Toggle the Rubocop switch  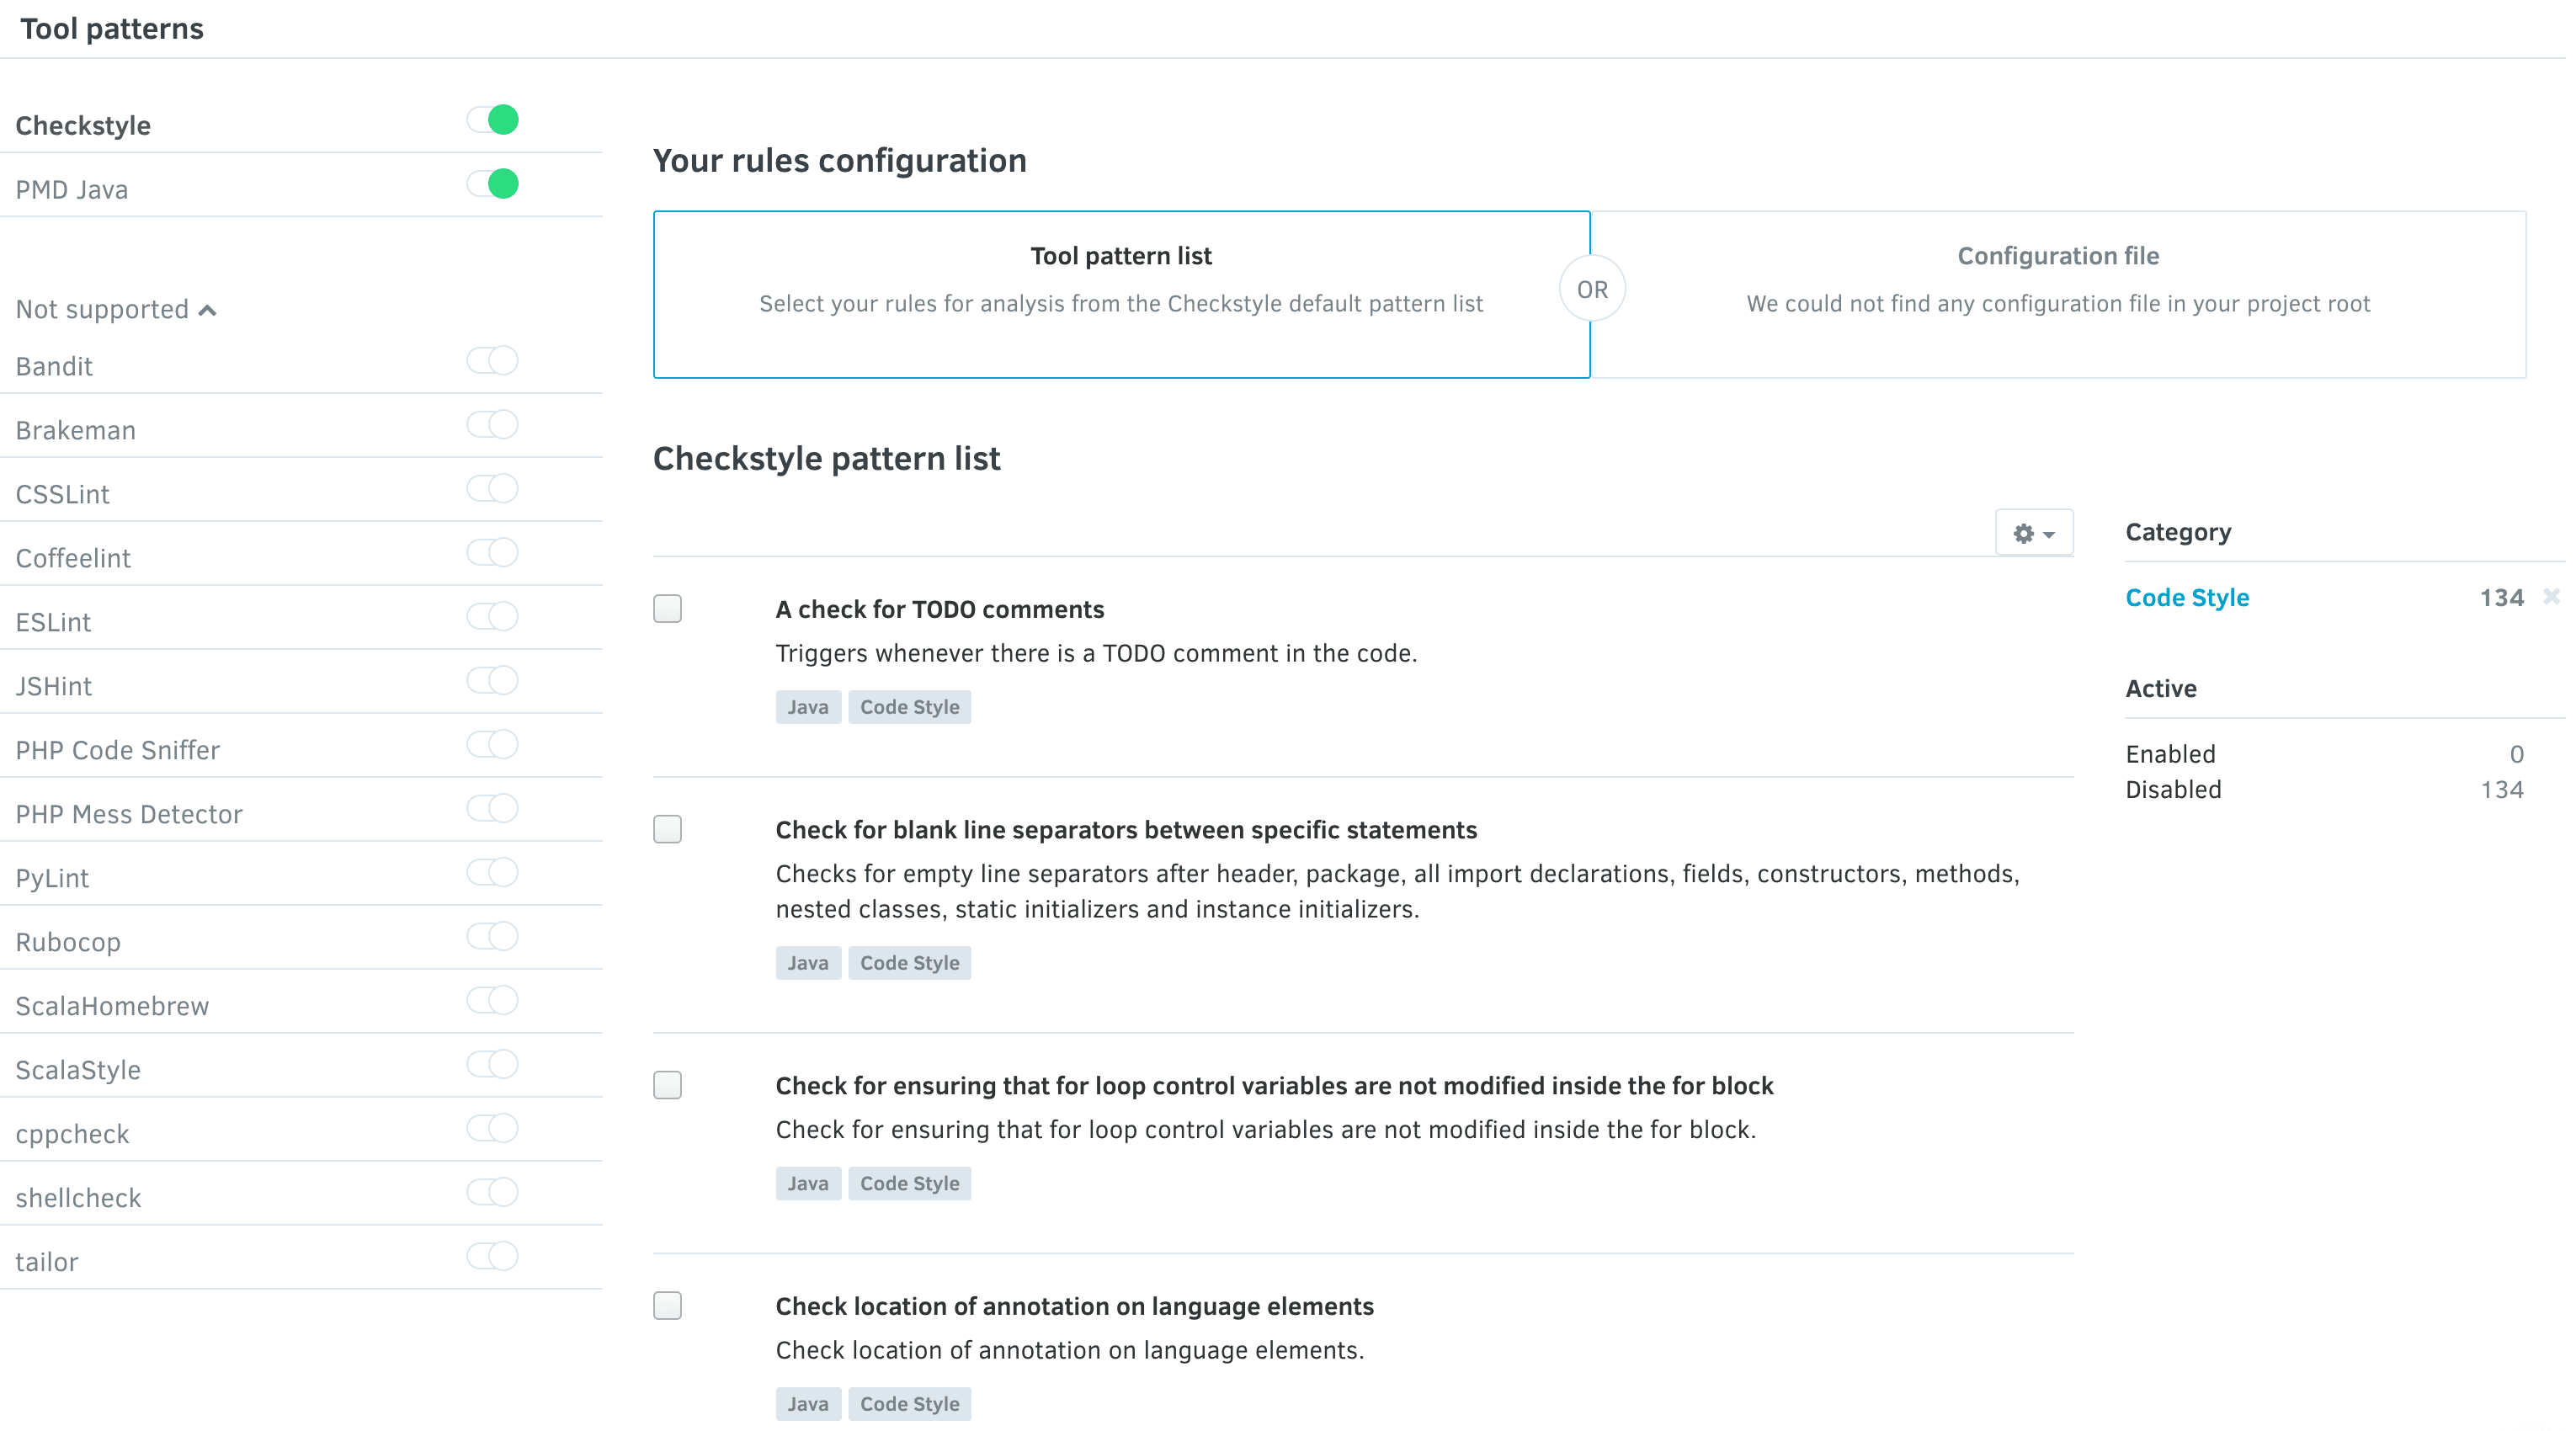point(492,936)
